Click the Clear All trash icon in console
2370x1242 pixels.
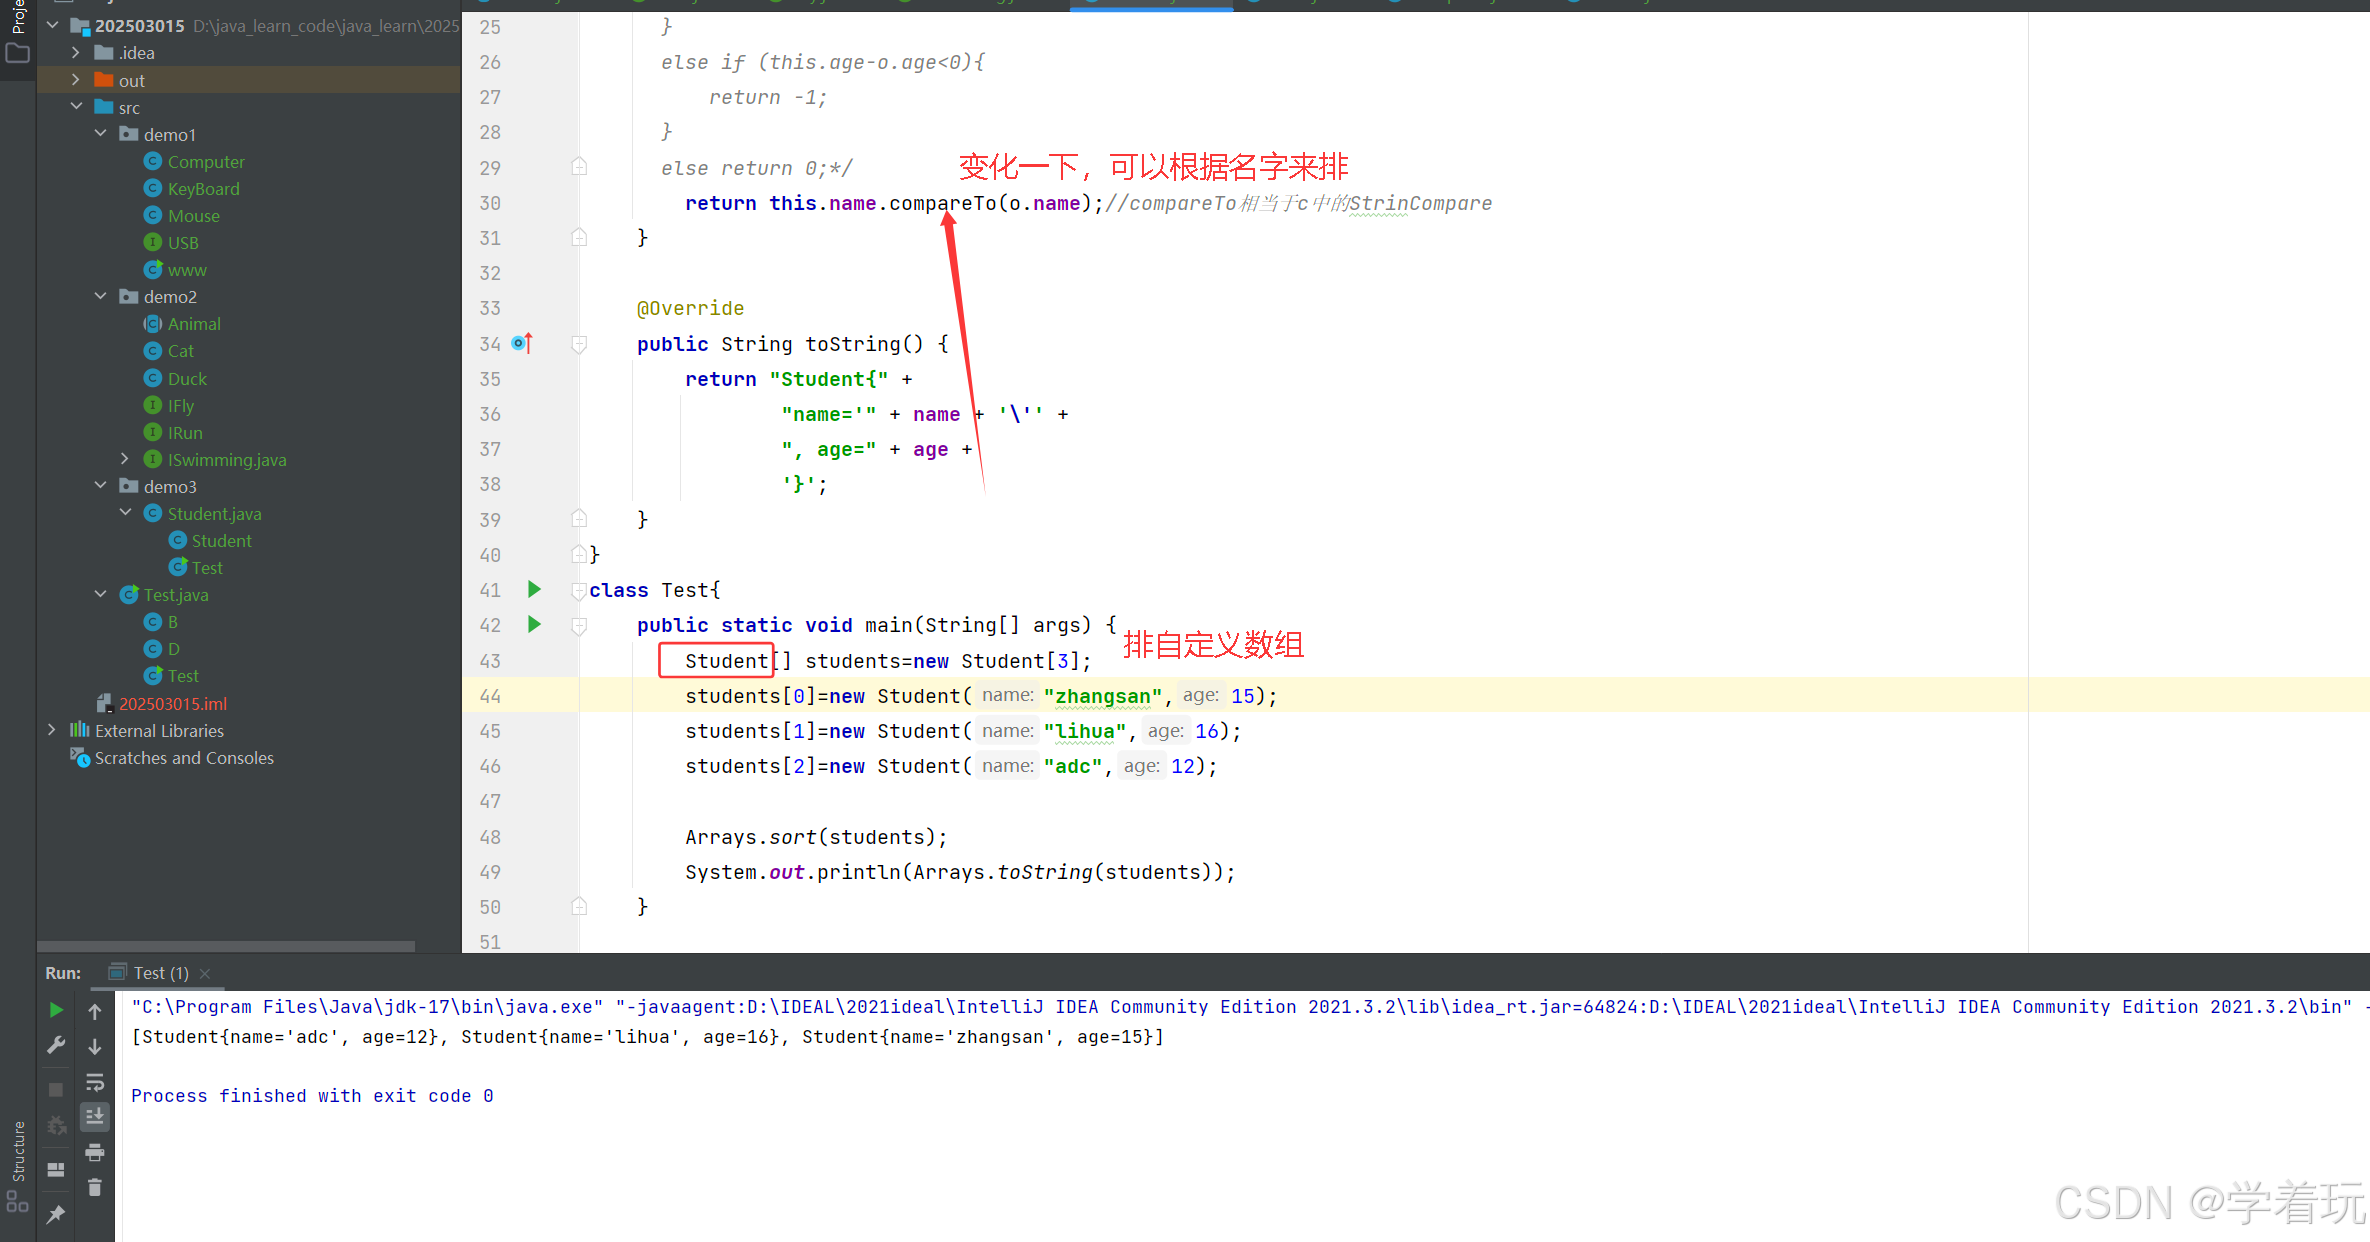click(95, 1188)
